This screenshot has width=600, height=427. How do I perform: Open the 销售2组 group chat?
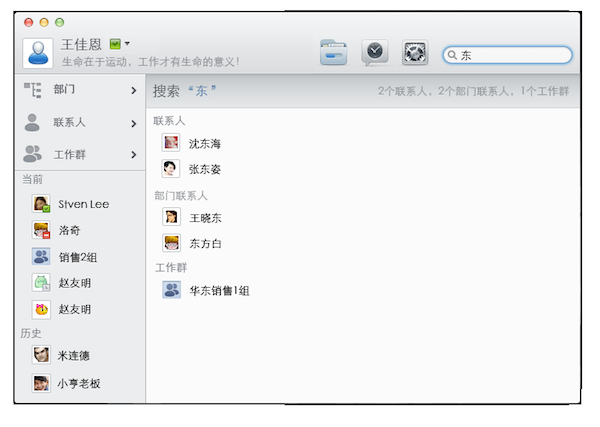[78, 257]
